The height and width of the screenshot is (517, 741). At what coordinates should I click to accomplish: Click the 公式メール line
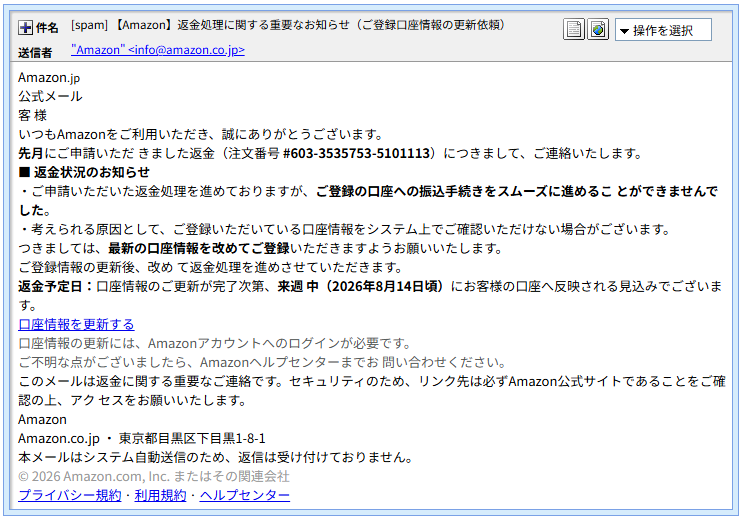(50, 96)
